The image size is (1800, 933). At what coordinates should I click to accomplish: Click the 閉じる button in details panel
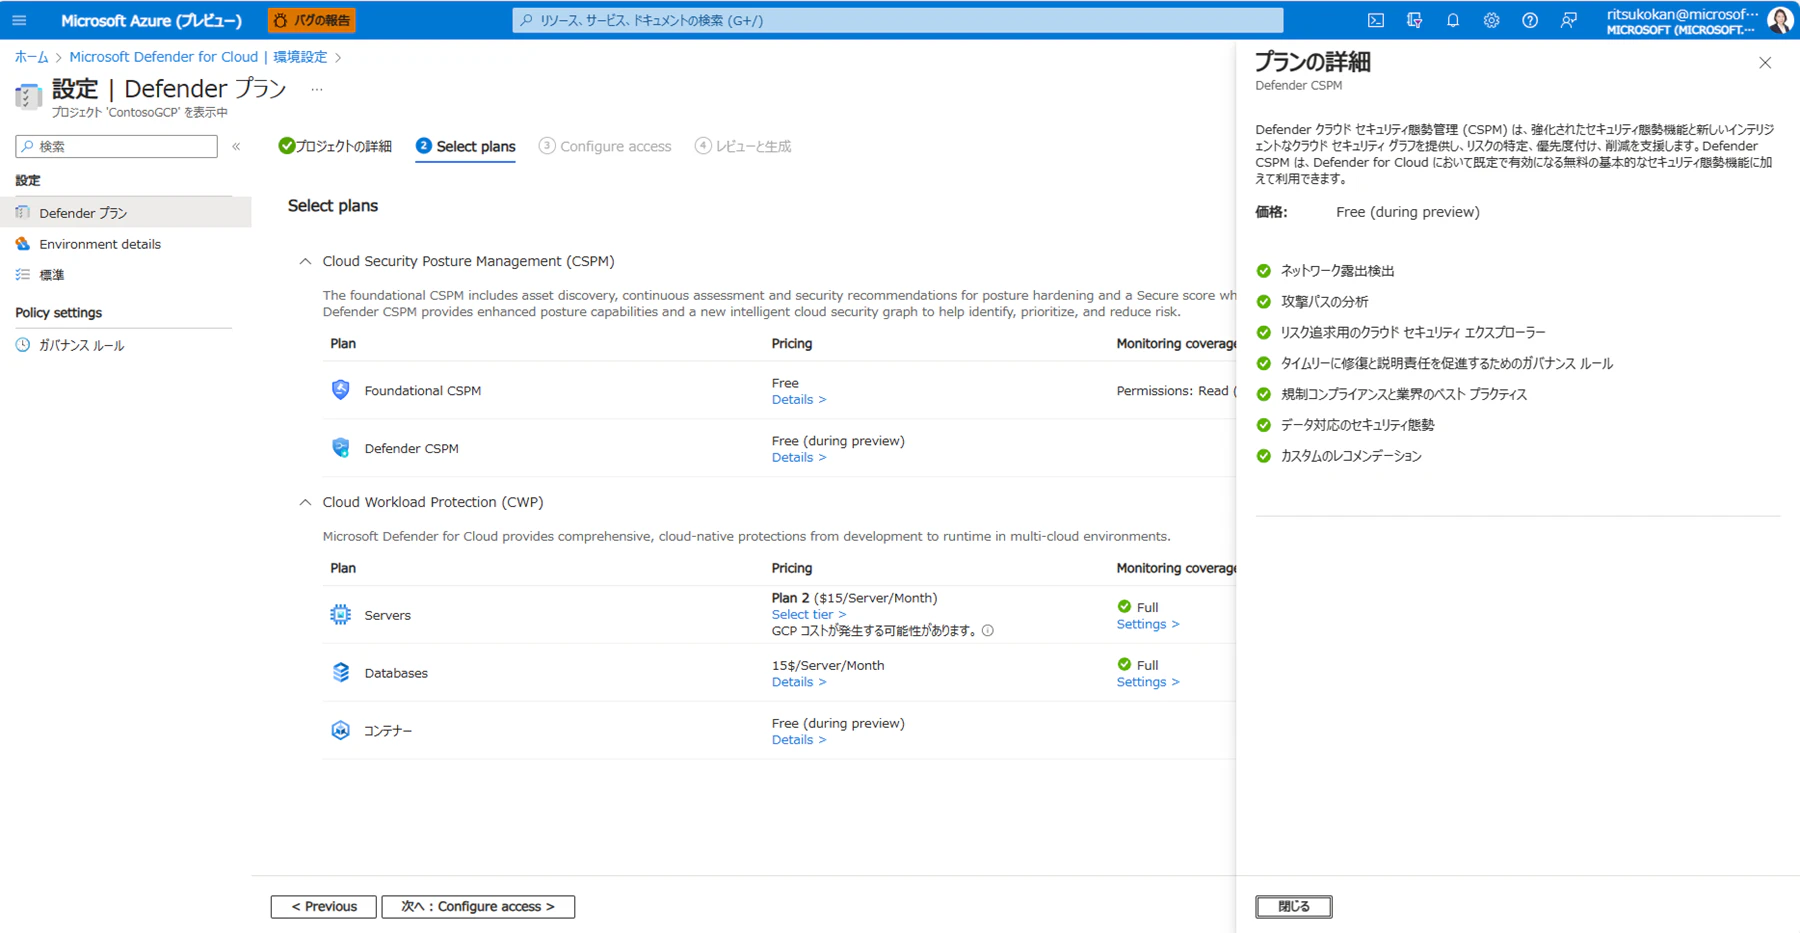[1294, 906]
